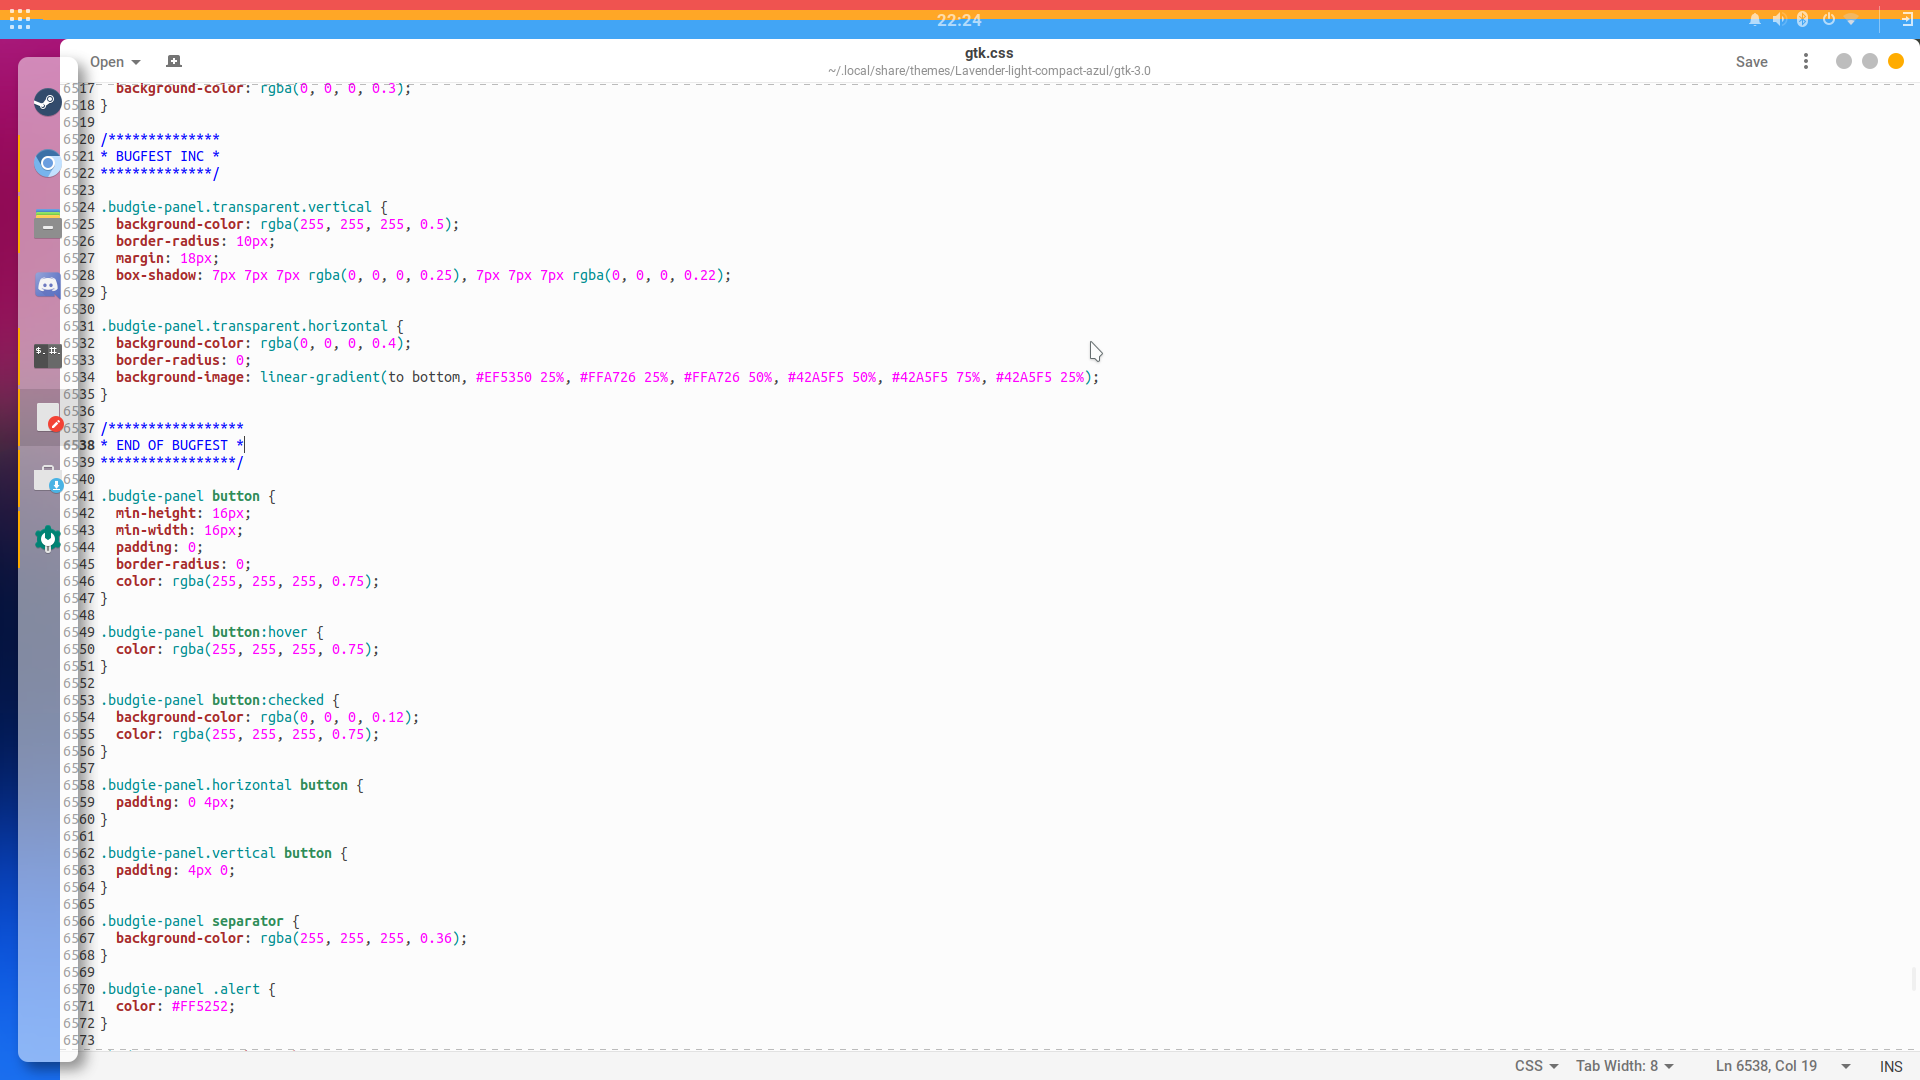Expand the Open recent files dropdown
This screenshot has width=1920, height=1080.
136,62
